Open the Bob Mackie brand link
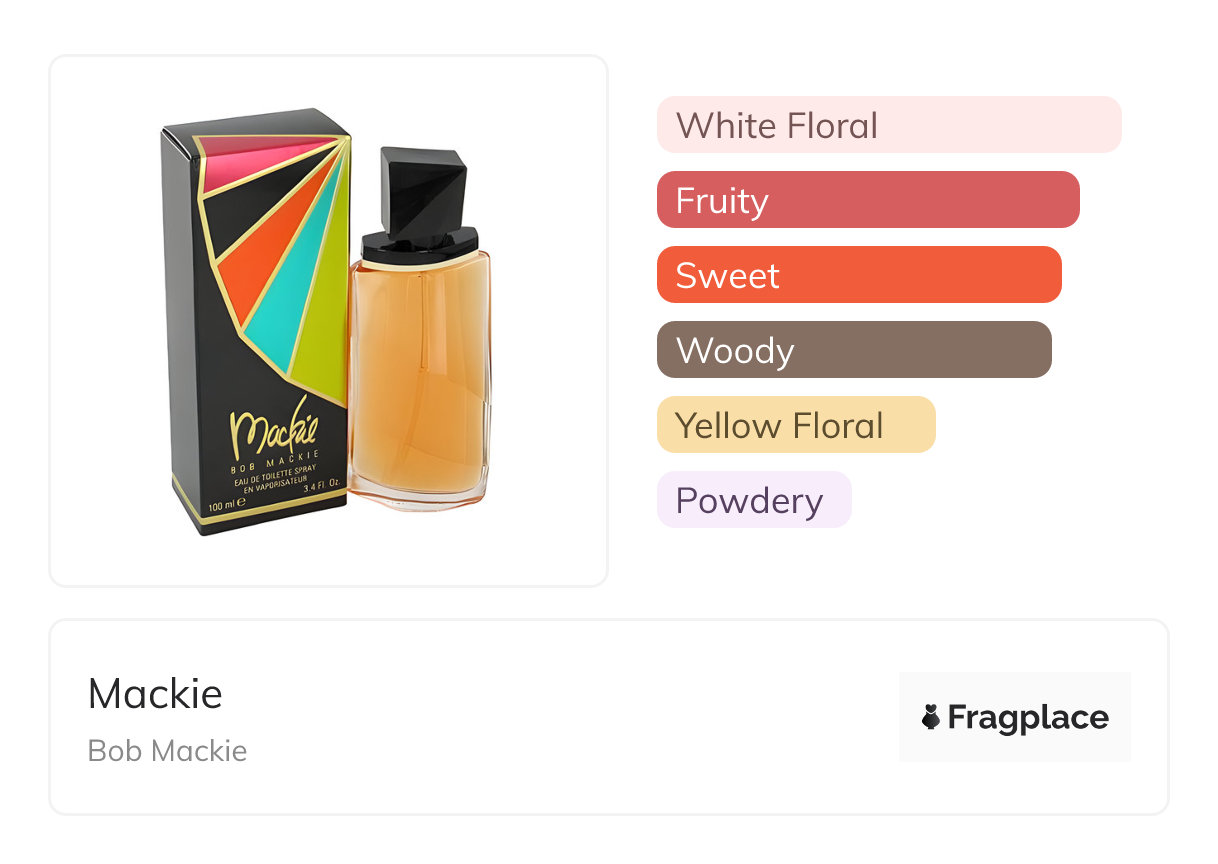Viewport: 1218px width, 864px height. pos(167,751)
